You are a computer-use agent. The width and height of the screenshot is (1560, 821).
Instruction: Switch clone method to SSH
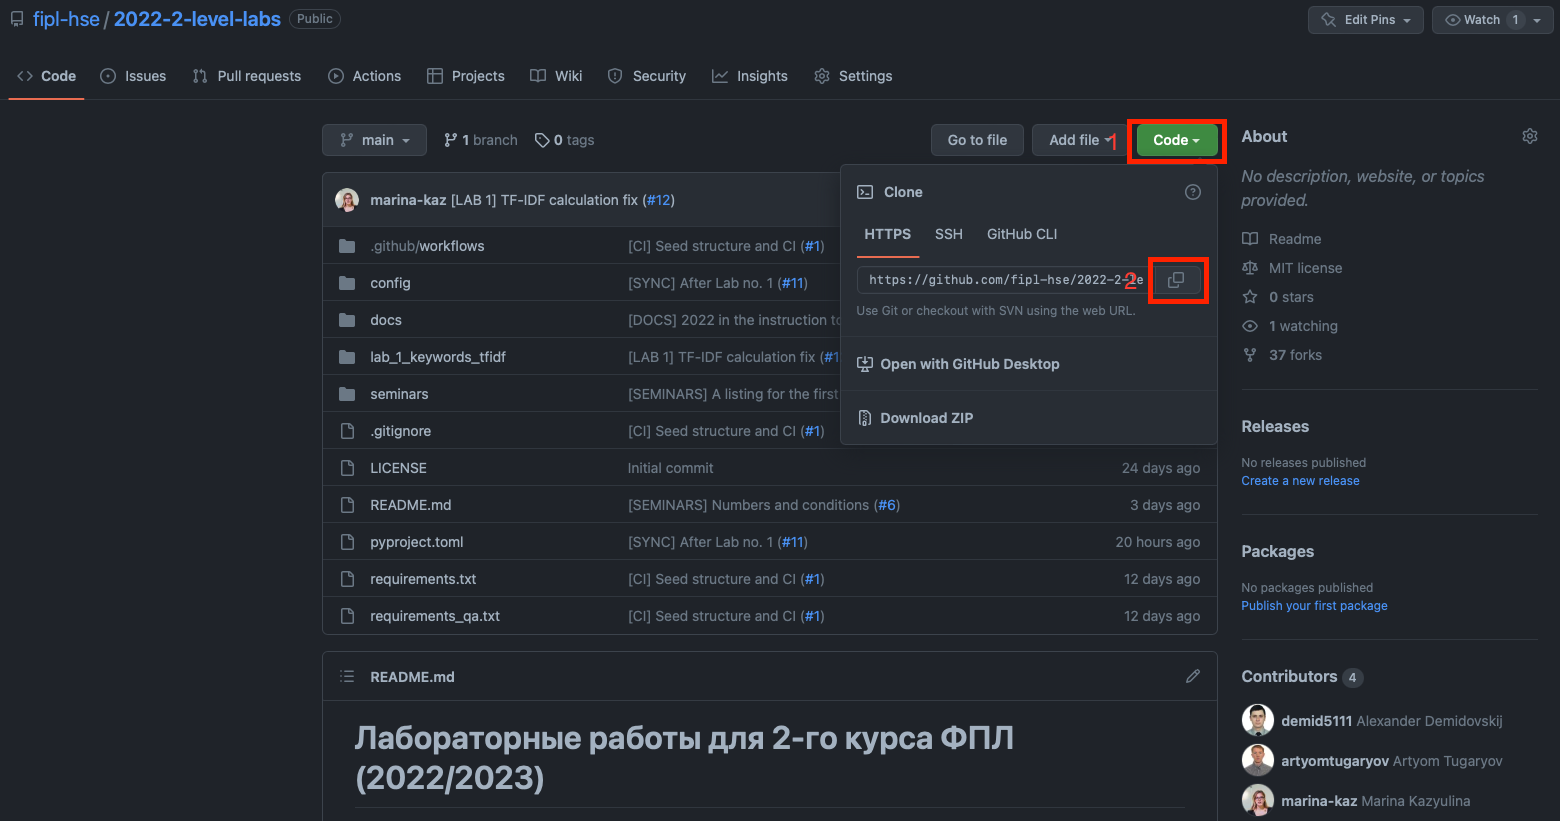click(x=949, y=234)
